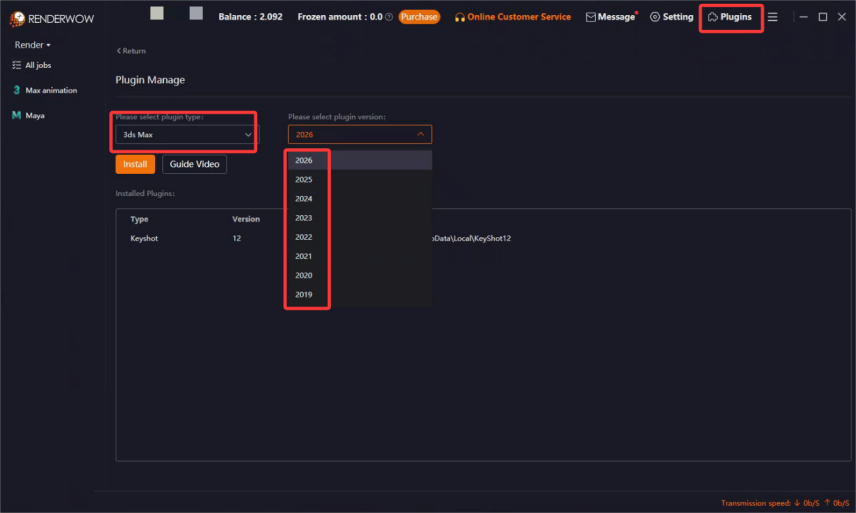Click the All jobs list icon
The height and width of the screenshot is (513, 856).
pos(16,65)
